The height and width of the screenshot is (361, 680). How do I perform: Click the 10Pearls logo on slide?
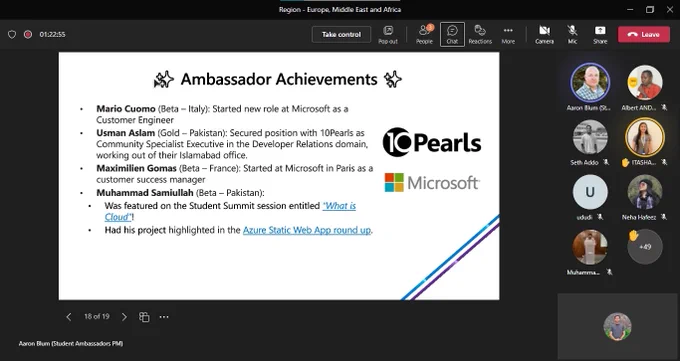click(x=432, y=142)
